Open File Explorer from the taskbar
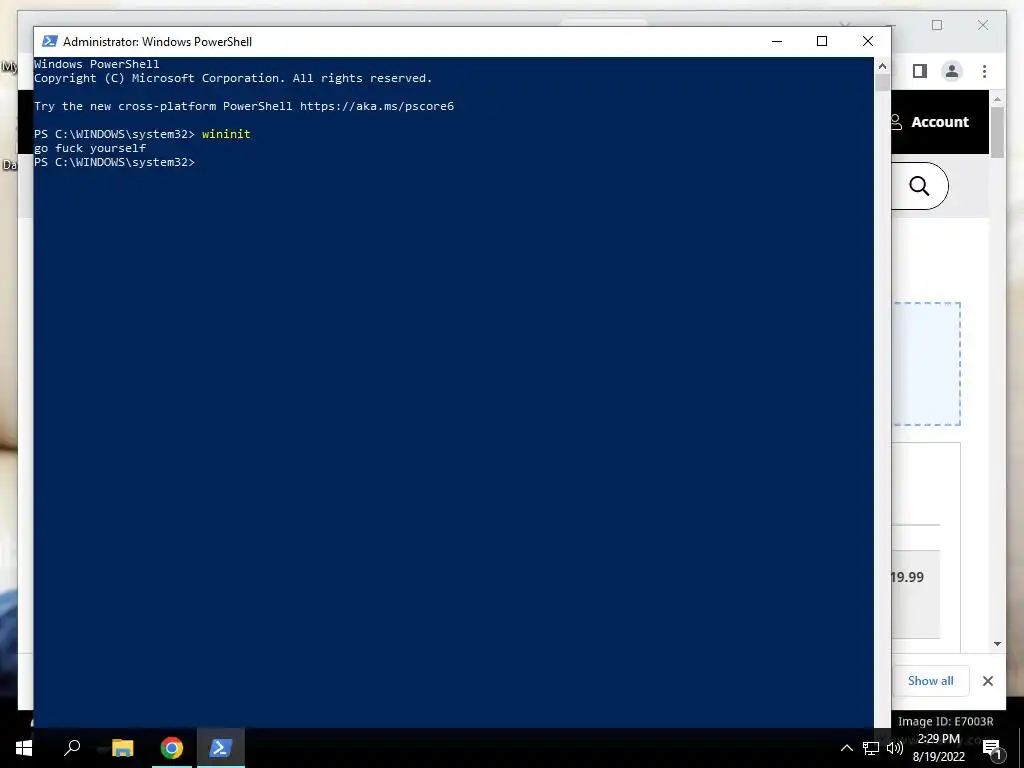 coord(122,748)
